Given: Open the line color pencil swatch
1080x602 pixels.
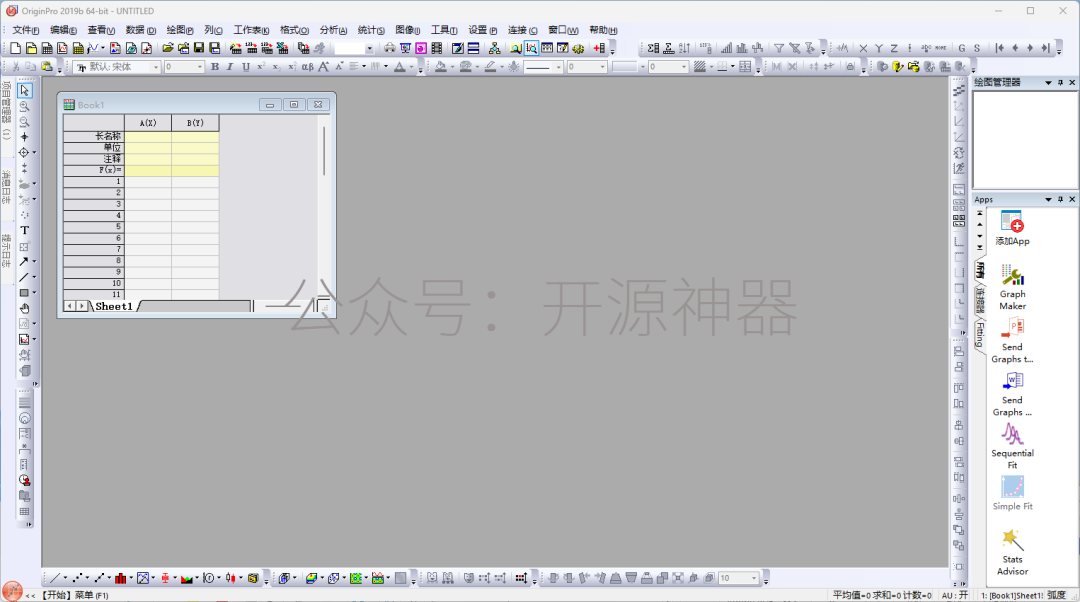Looking at the screenshot, I should [x=490, y=67].
